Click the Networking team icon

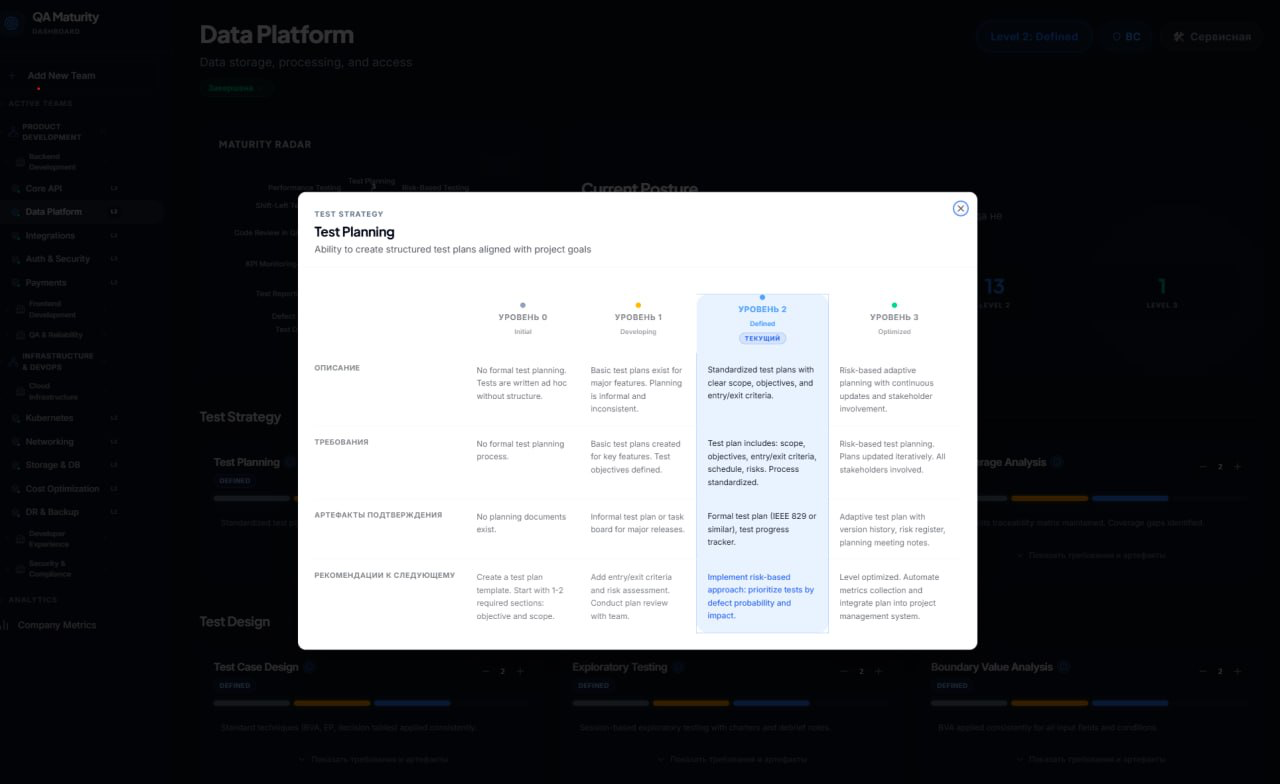tap(16, 442)
